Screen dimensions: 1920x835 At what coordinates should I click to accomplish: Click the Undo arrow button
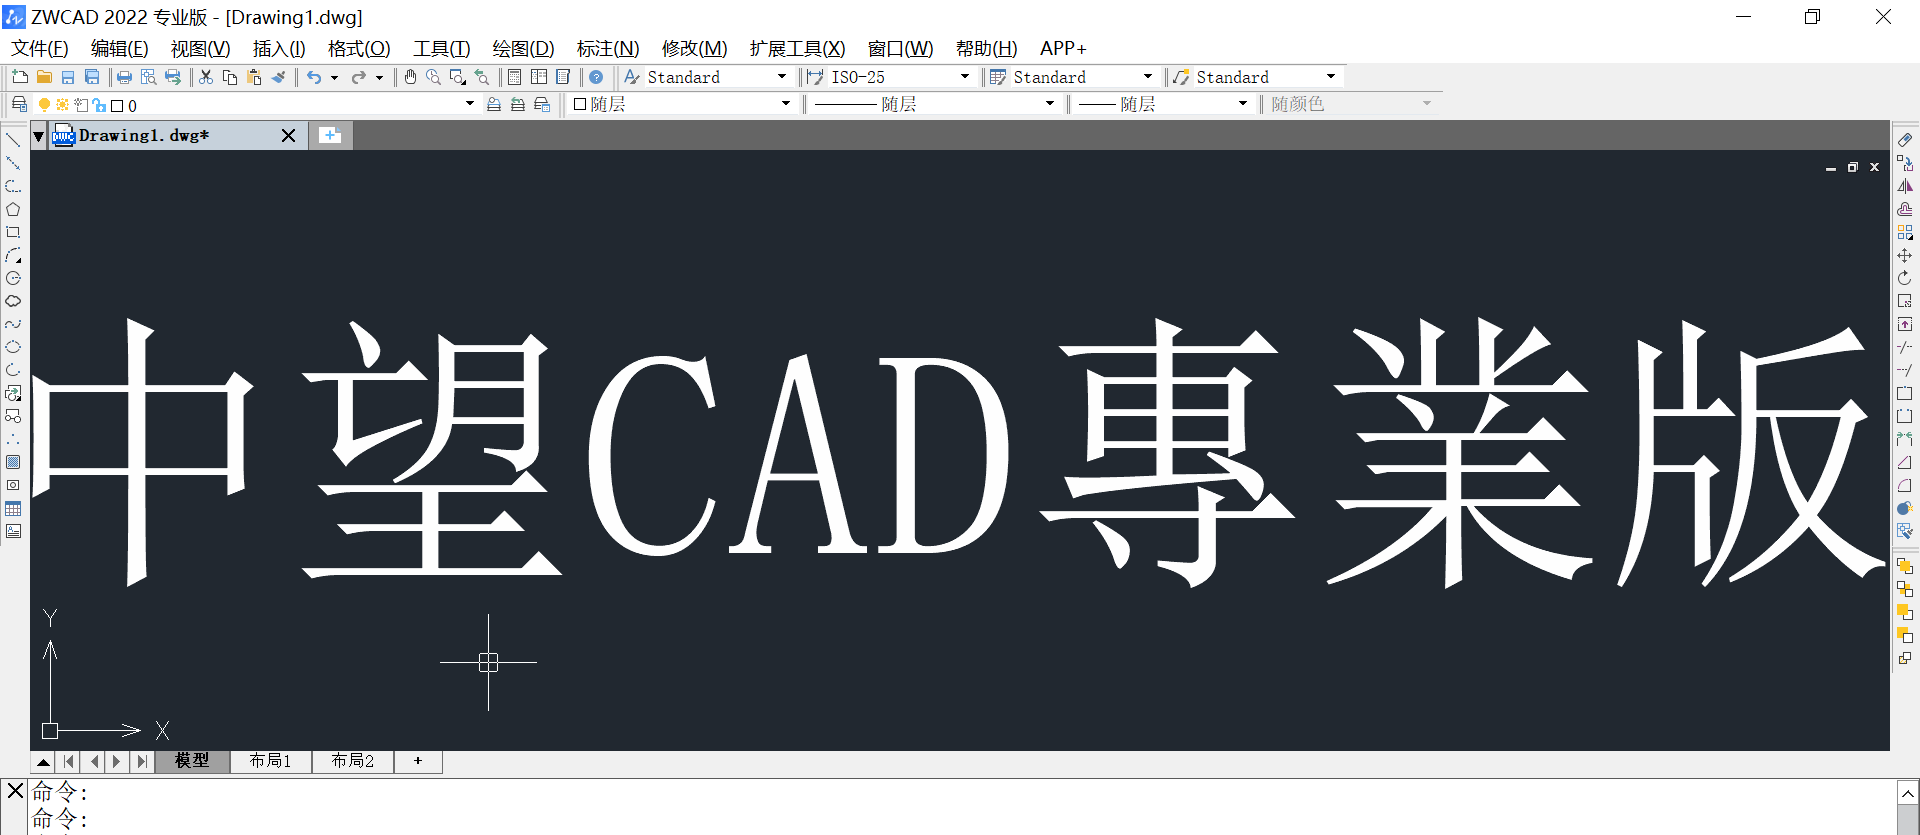314,77
